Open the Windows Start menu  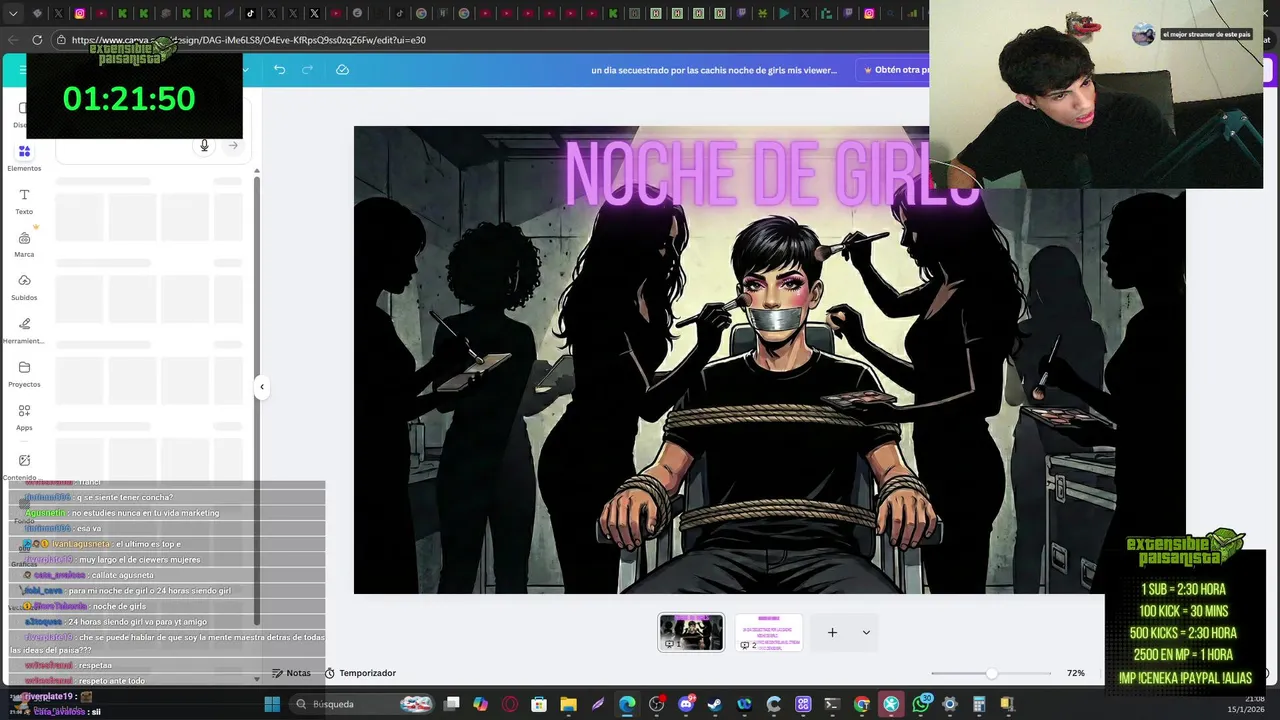click(x=272, y=704)
